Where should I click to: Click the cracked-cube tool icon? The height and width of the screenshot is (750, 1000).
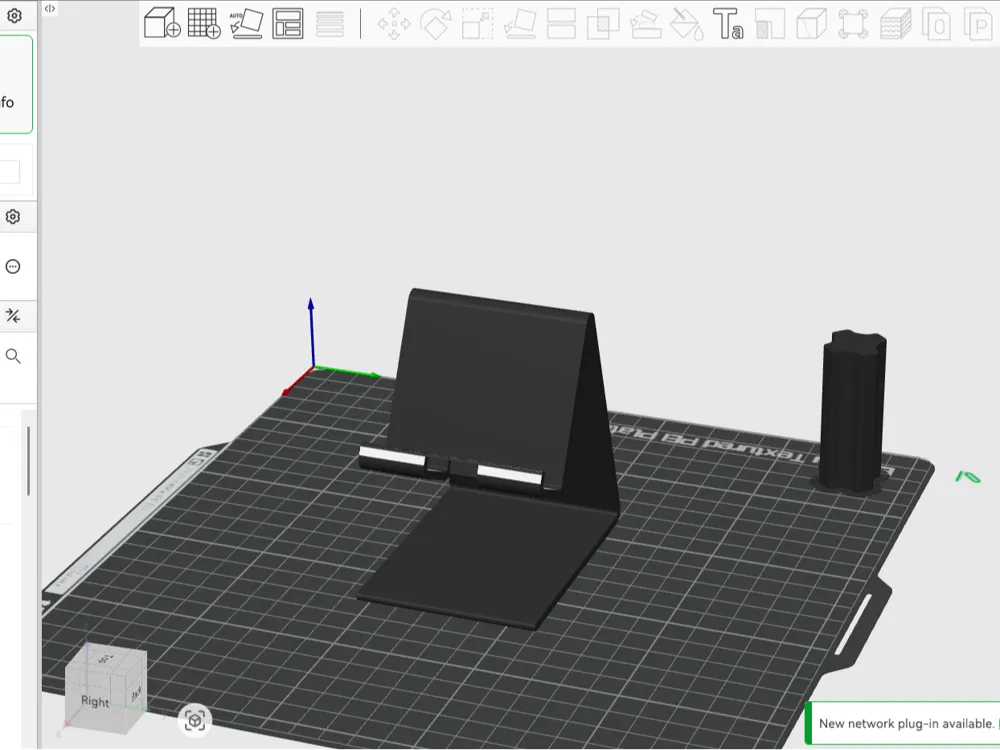tap(812, 24)
